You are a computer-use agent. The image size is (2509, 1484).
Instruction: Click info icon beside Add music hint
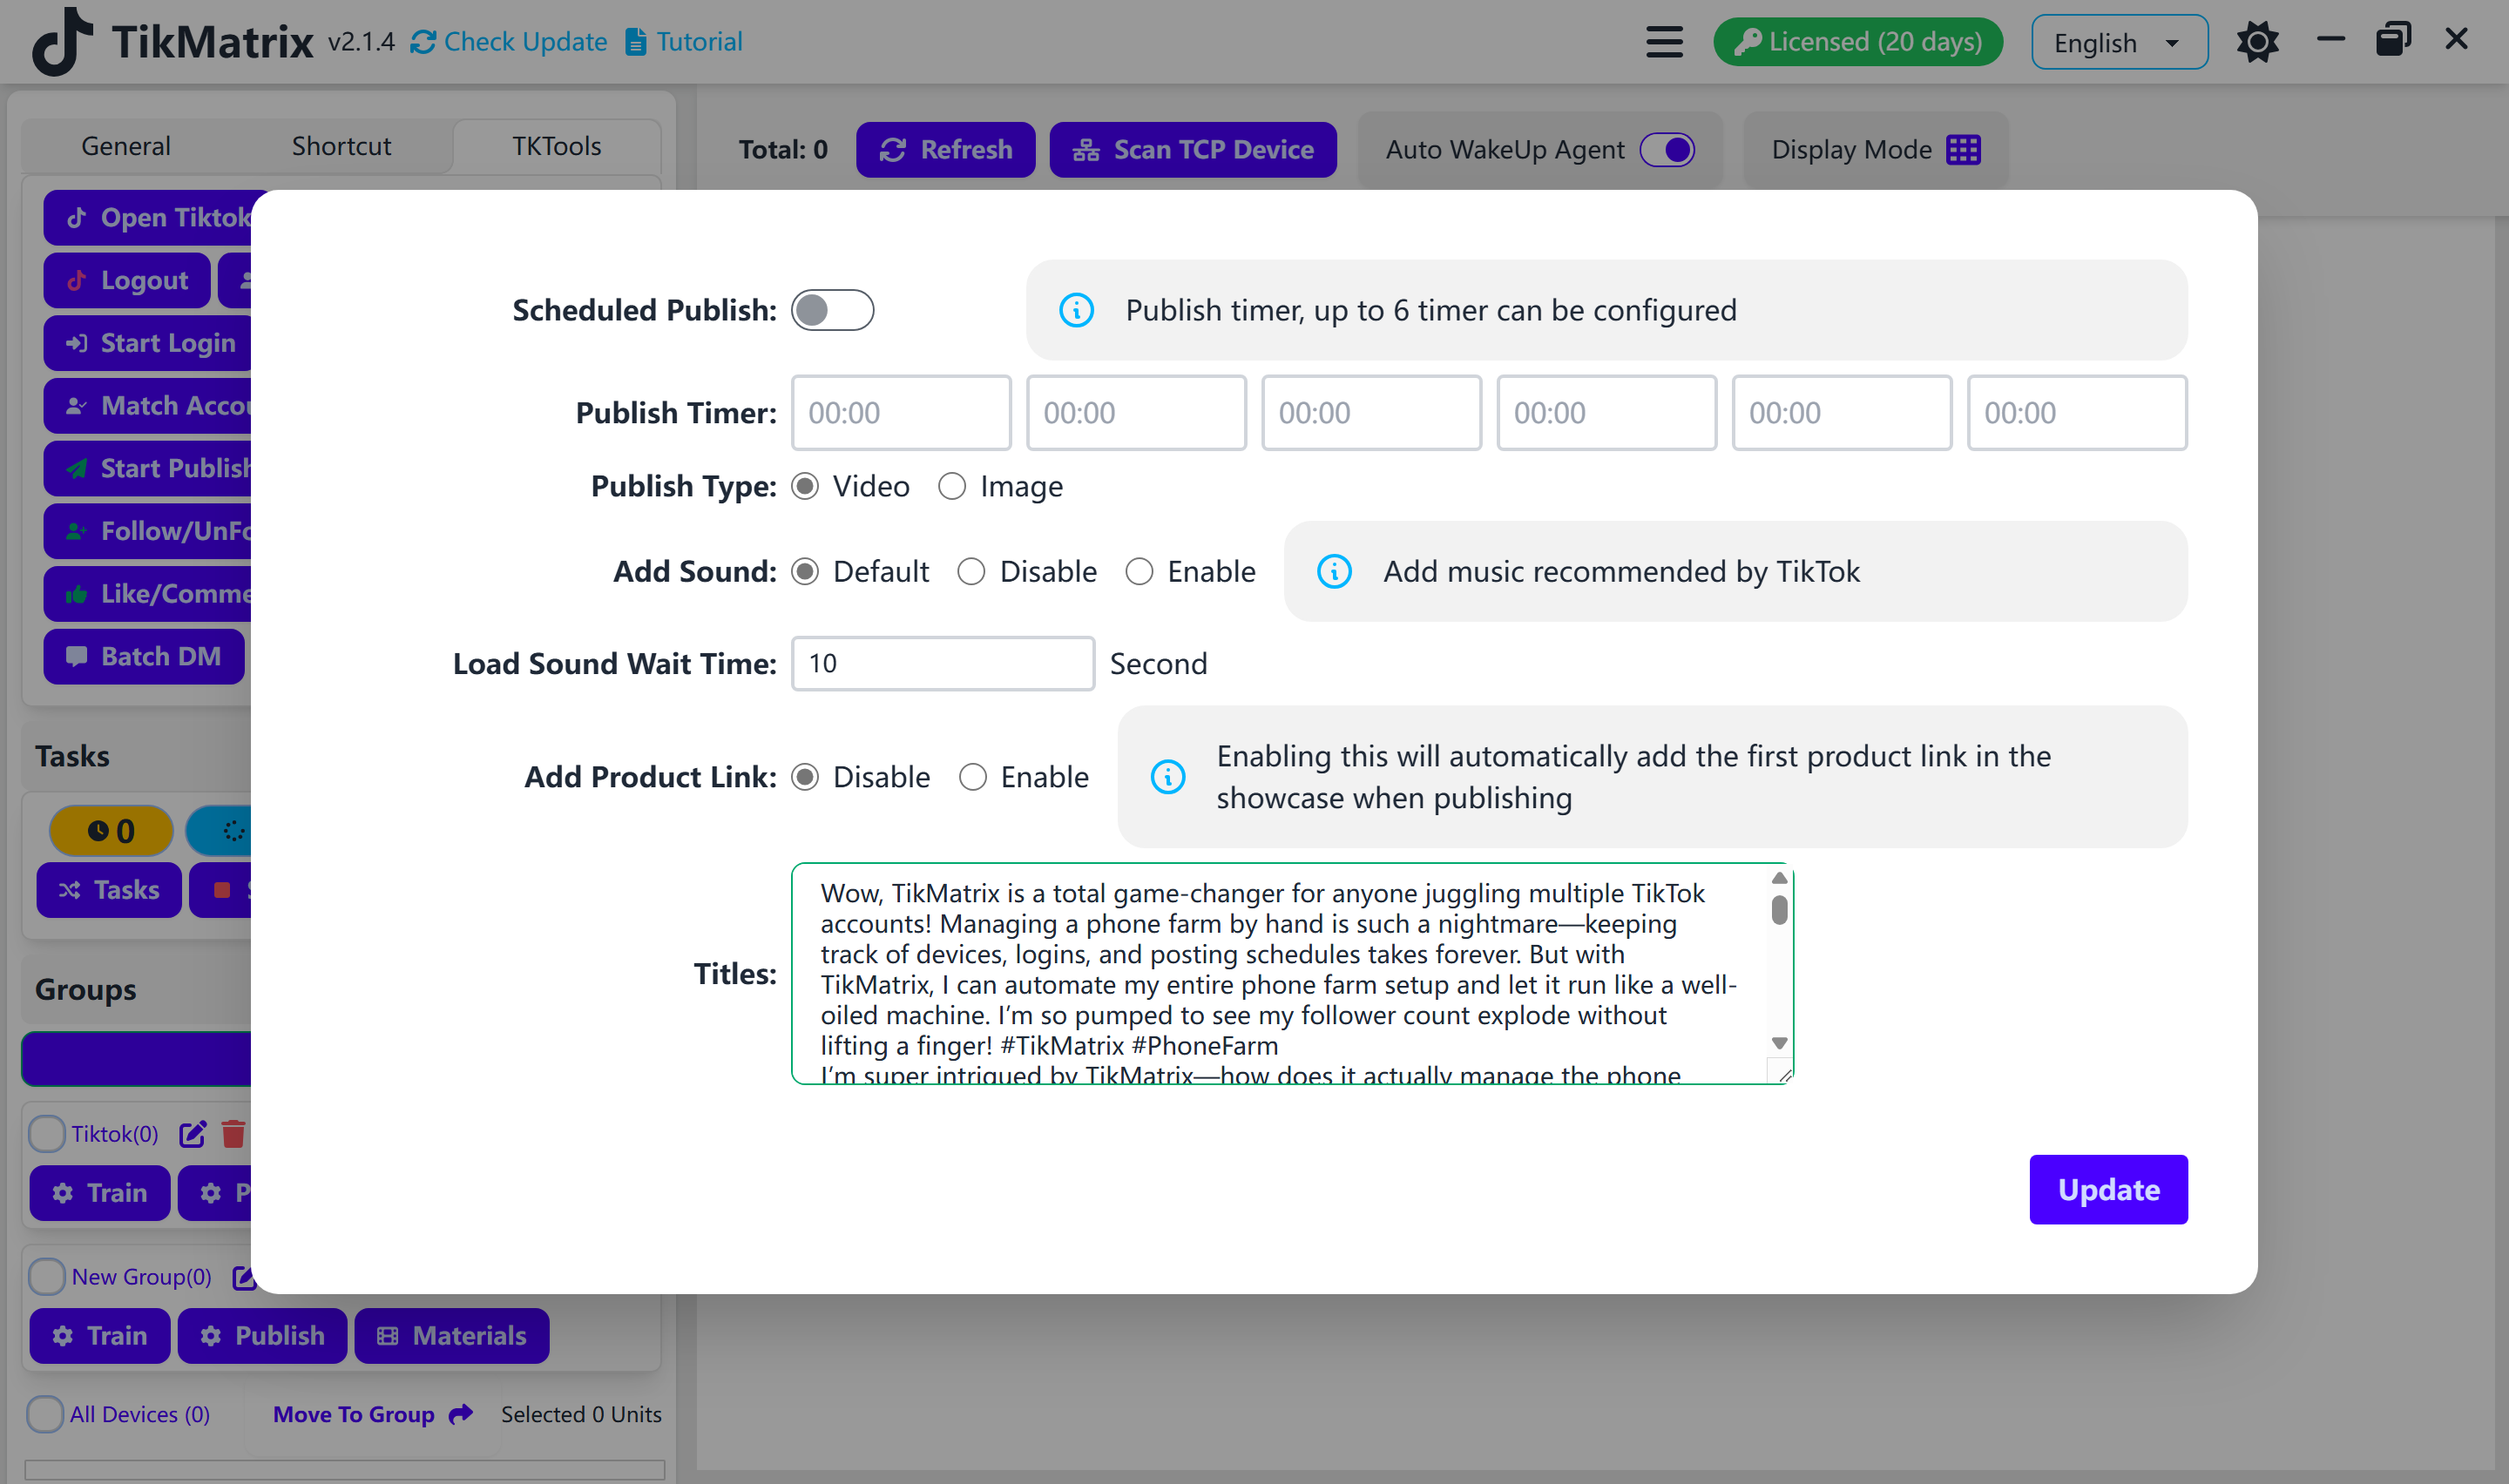[1334, 571]
